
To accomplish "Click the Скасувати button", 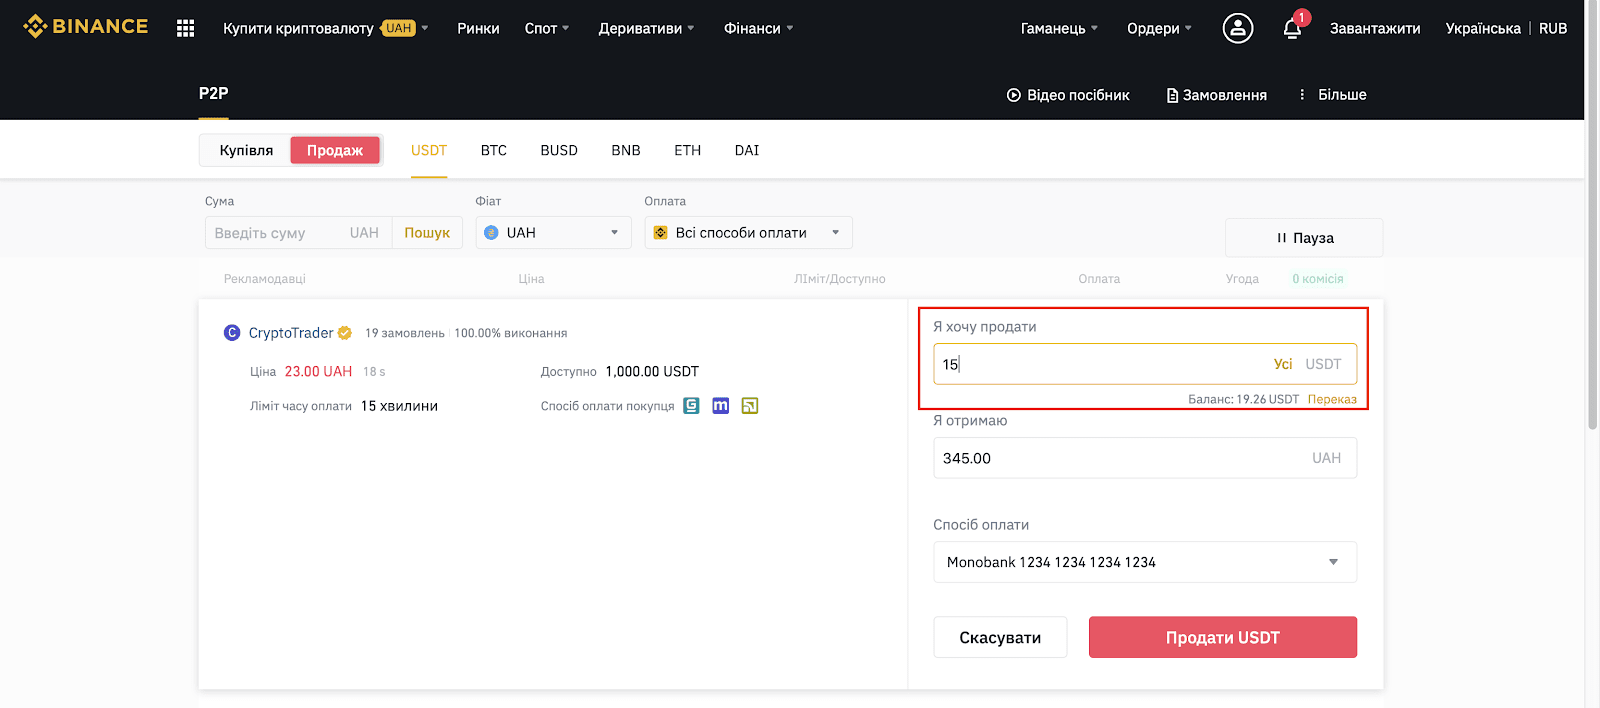I will click(1000, 637).
